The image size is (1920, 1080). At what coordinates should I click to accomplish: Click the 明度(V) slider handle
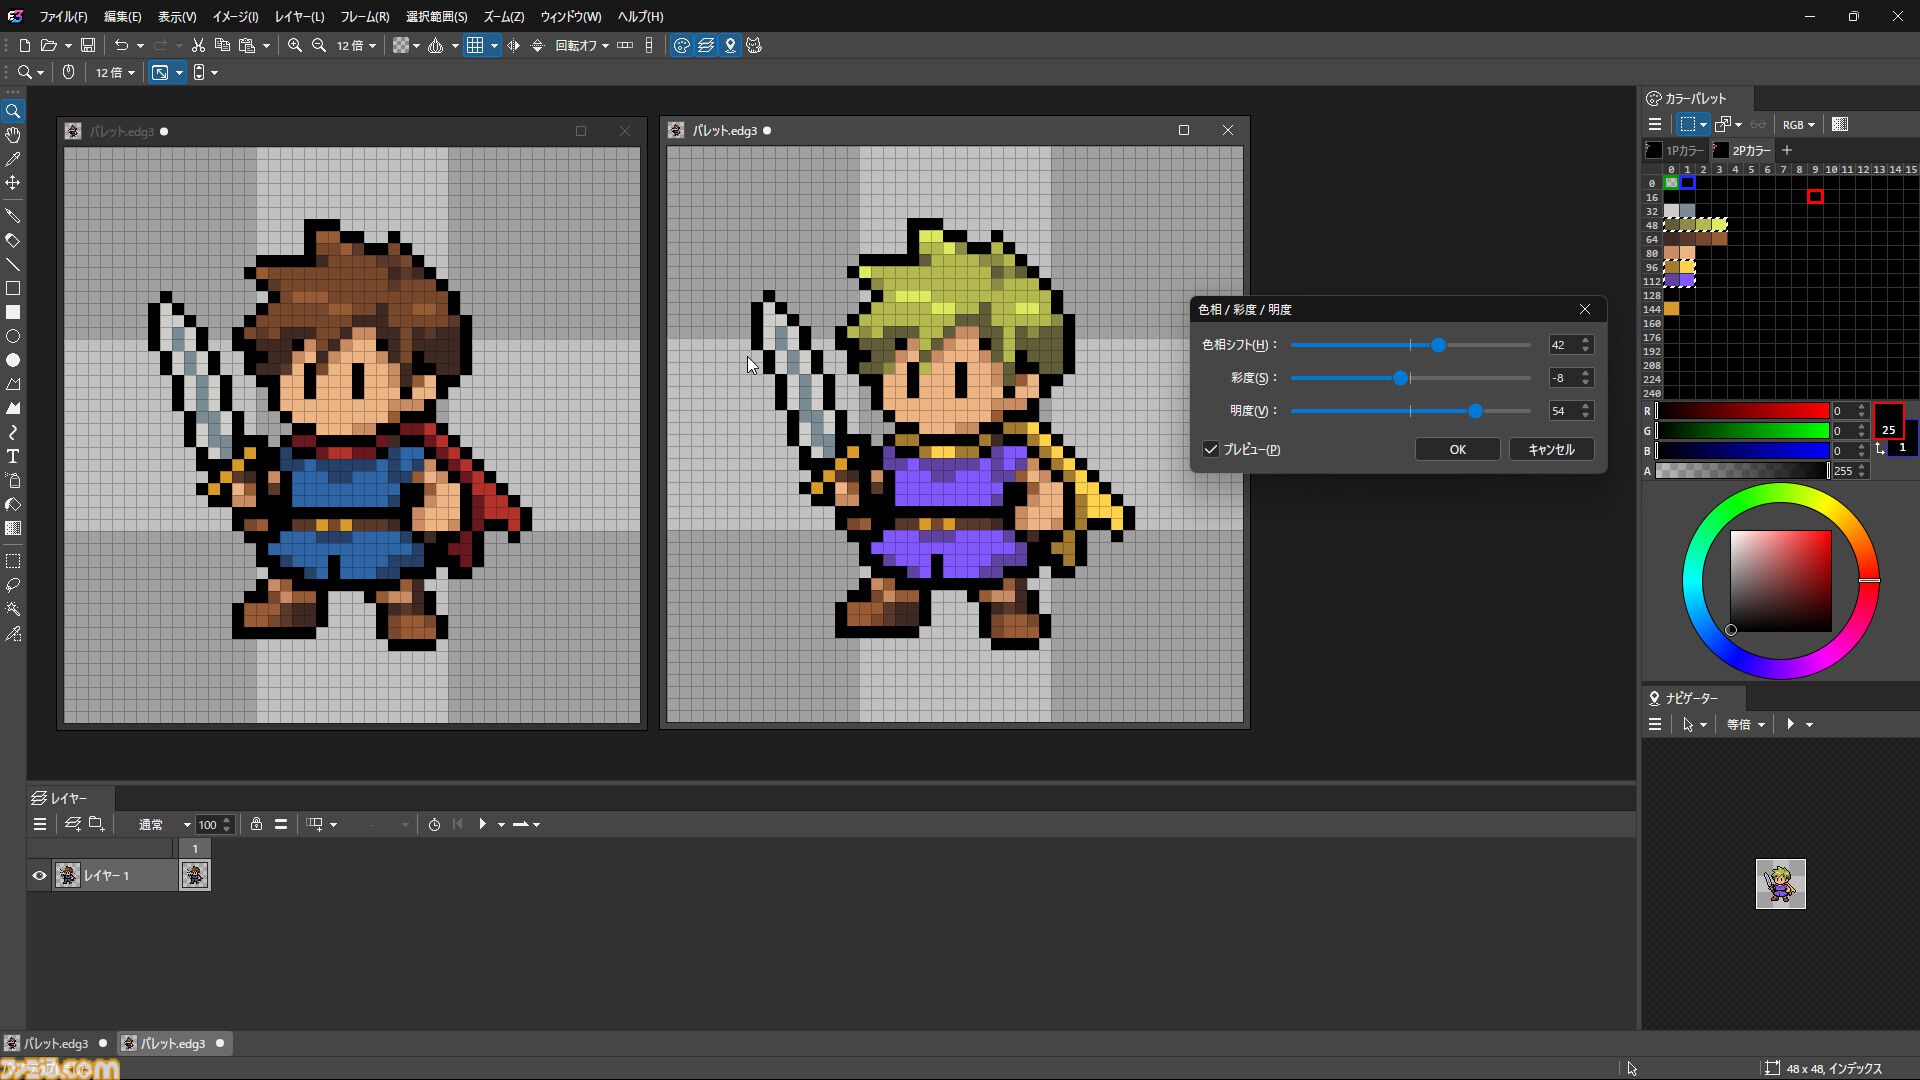pos(1475,411)
